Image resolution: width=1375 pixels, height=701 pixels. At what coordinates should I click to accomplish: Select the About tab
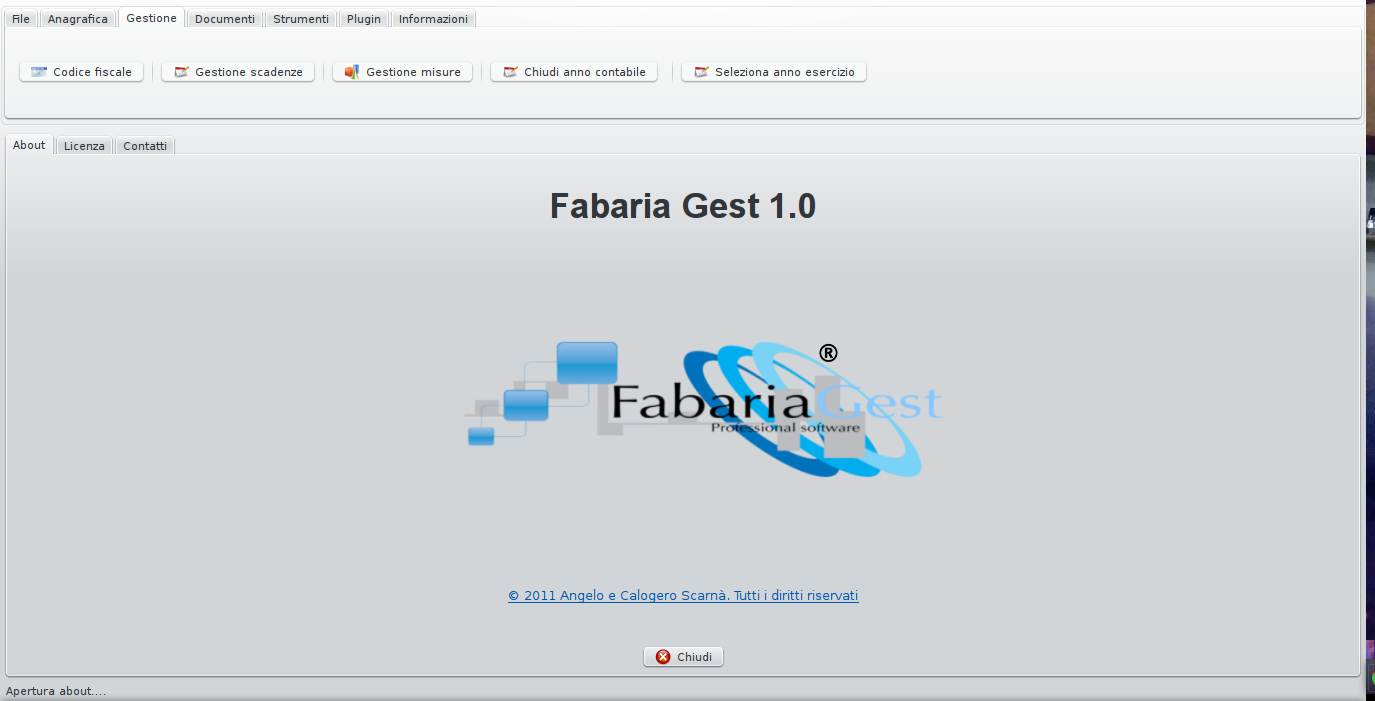point(29,145)
